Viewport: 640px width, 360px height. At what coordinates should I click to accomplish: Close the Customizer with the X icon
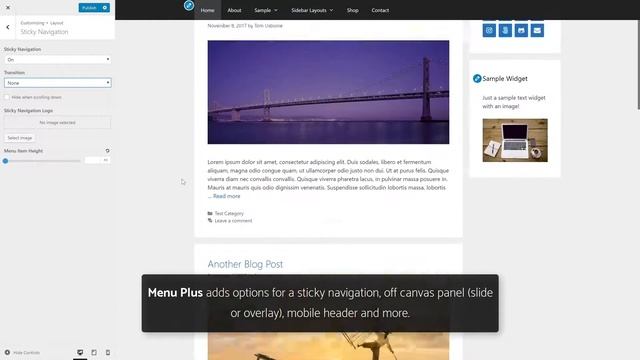coord(8,8)
